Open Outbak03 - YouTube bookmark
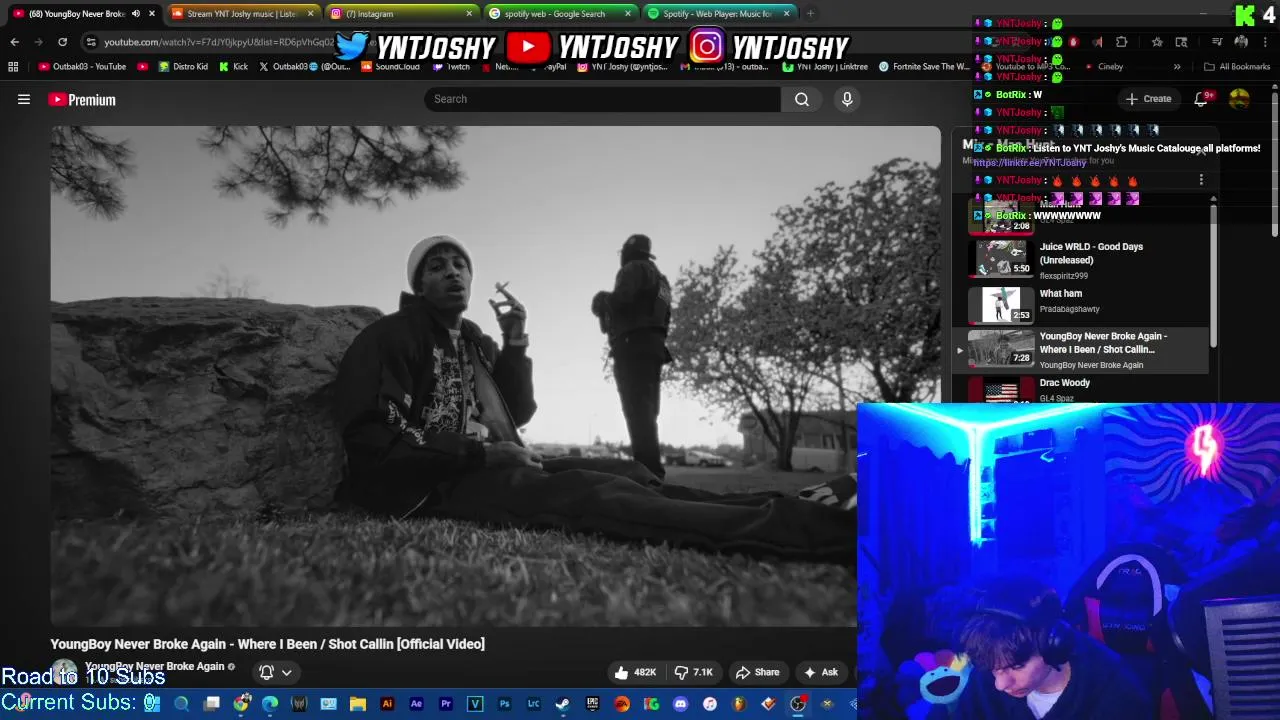Viewport: 1280px width, 720px height. tap(83, 67)
